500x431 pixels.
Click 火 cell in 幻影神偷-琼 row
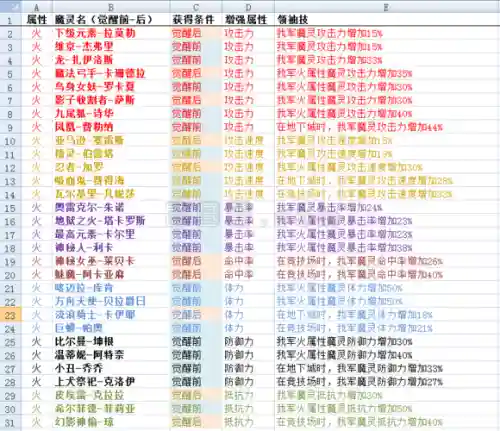[37, 423]
